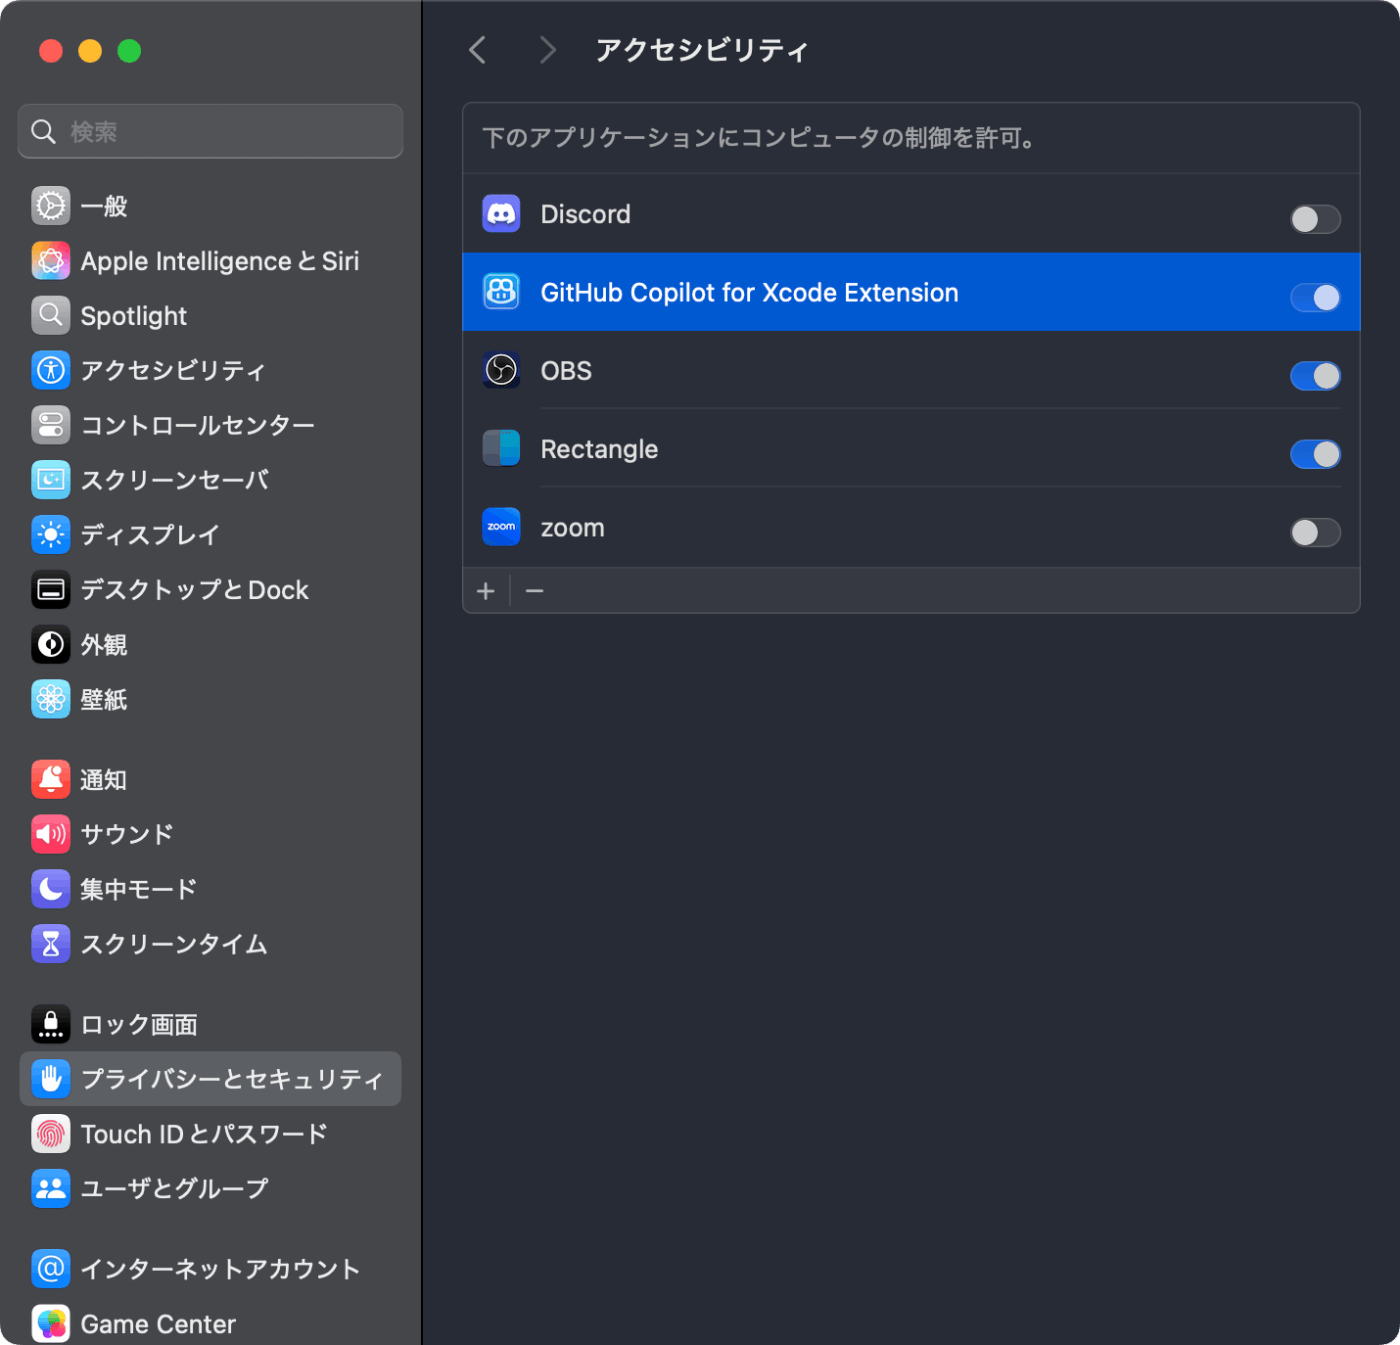Image resolution: width=1400 pixels, height=1345 pixels.
Task: Open the Touch ID とパスワード label
Action: tap(204, 1134)
